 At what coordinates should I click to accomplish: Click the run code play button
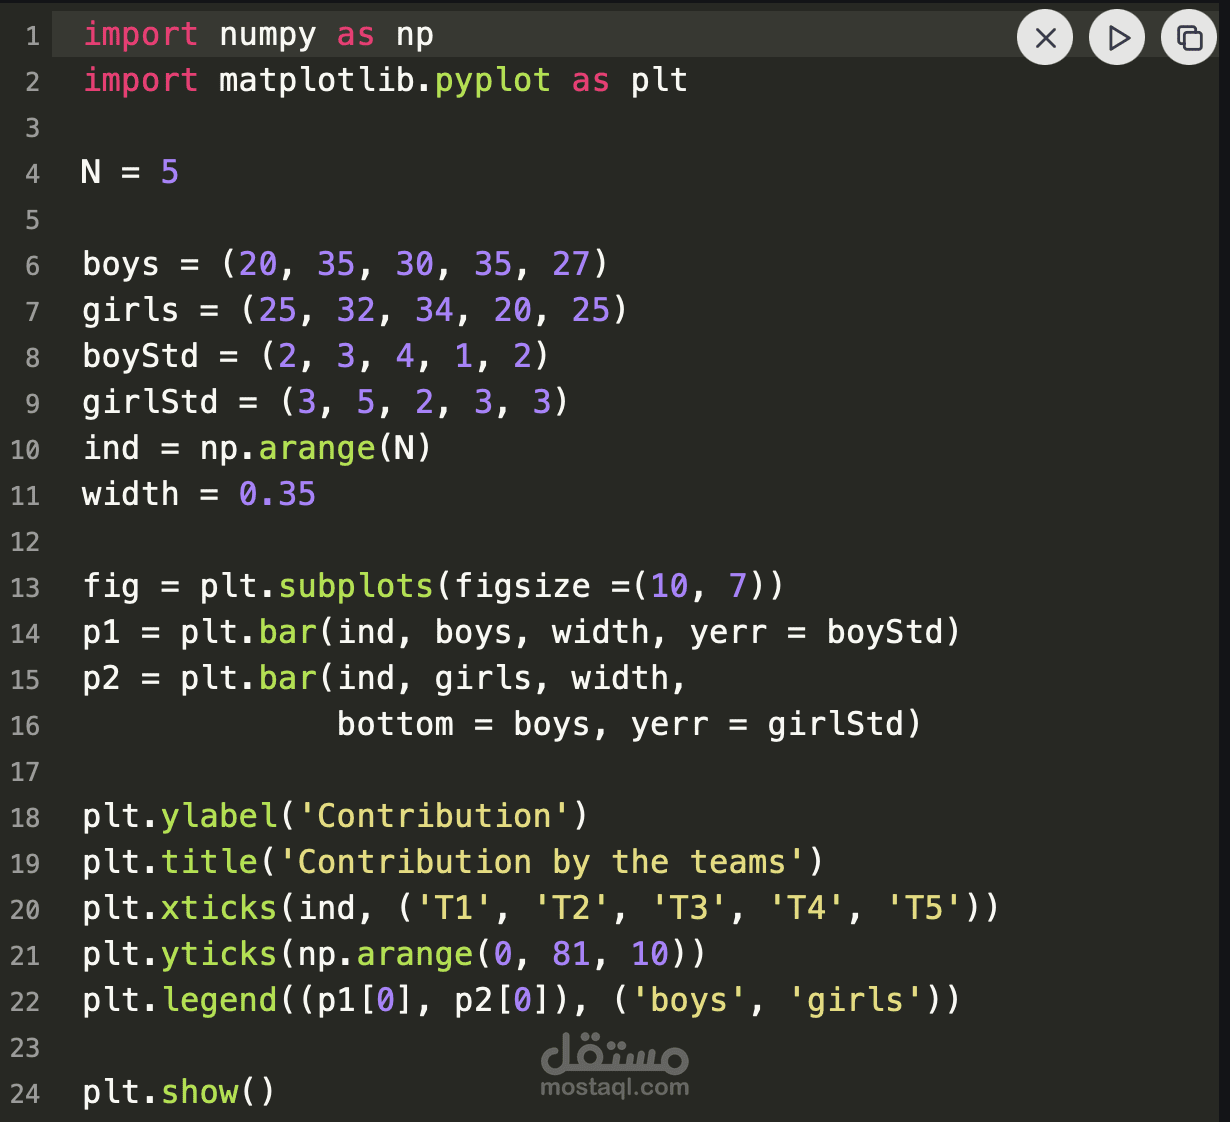tap(1117, 38)
